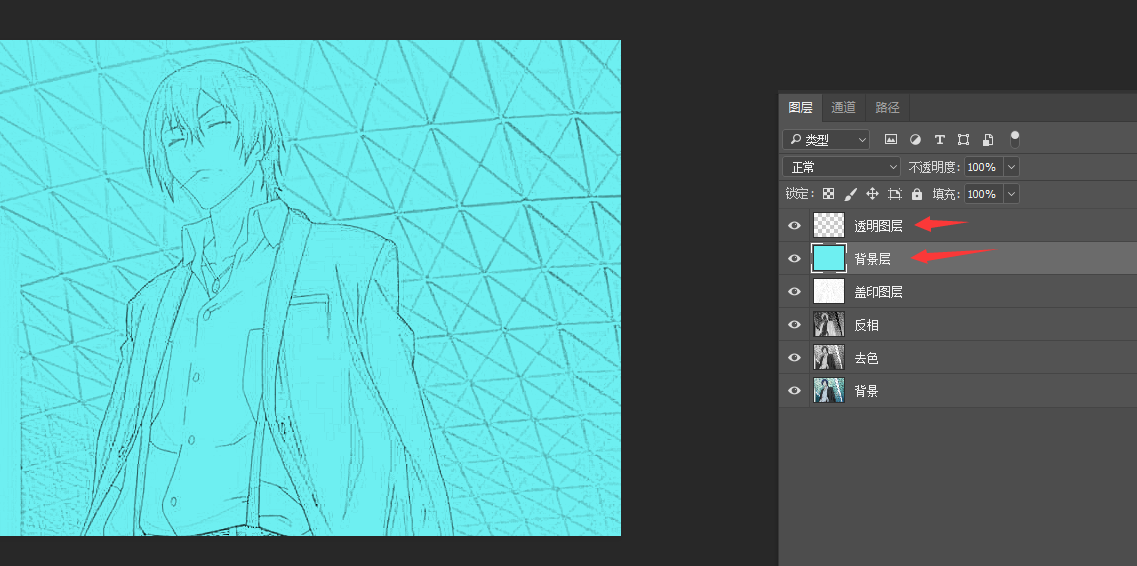Select the 背景 layer thumbnail
Image resolution: width=1137 pixels, height=566 pixels.
tap(829, 391)
